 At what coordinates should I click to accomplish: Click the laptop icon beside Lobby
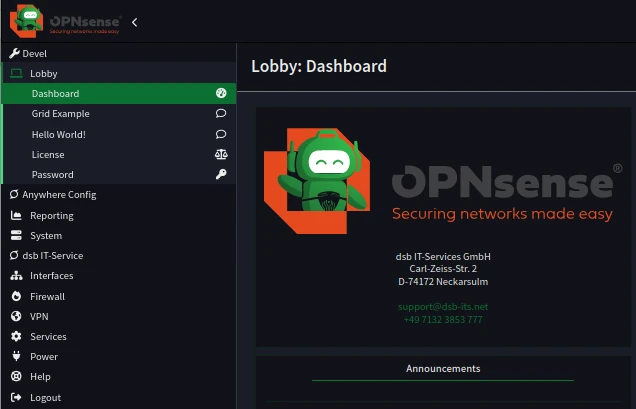[x=16, y=73]
